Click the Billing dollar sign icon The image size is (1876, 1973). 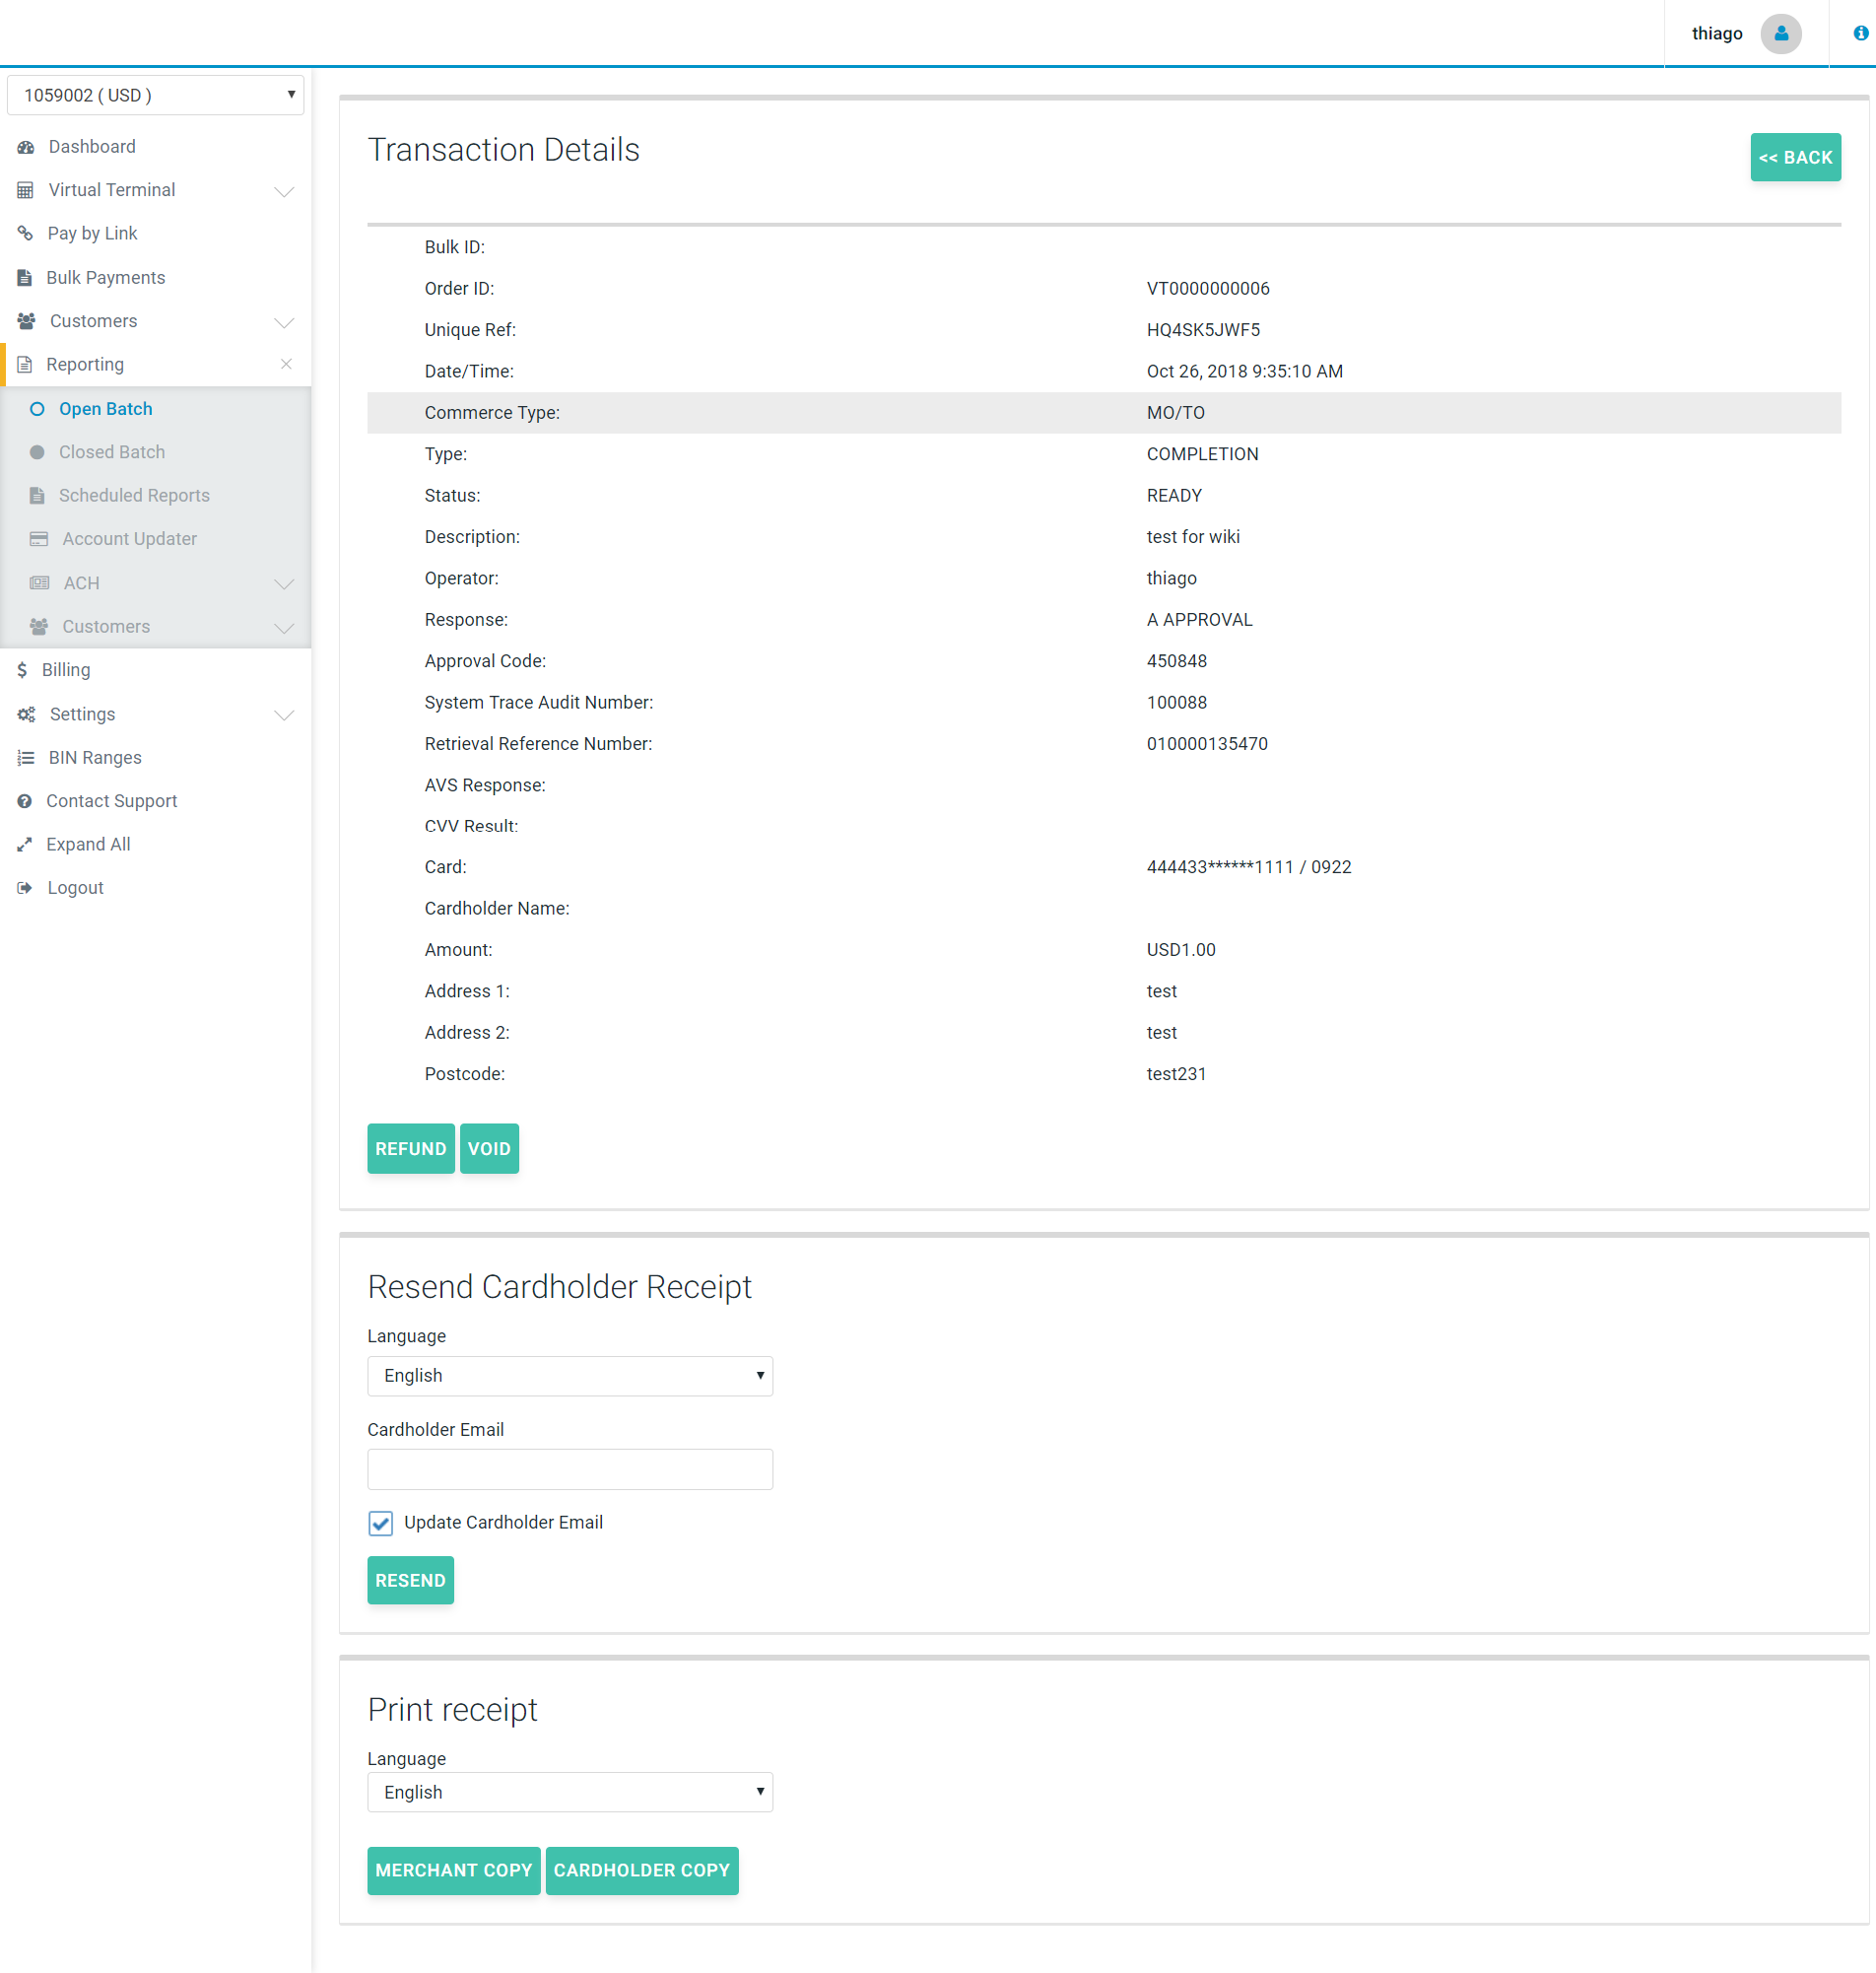click(22, 670)
